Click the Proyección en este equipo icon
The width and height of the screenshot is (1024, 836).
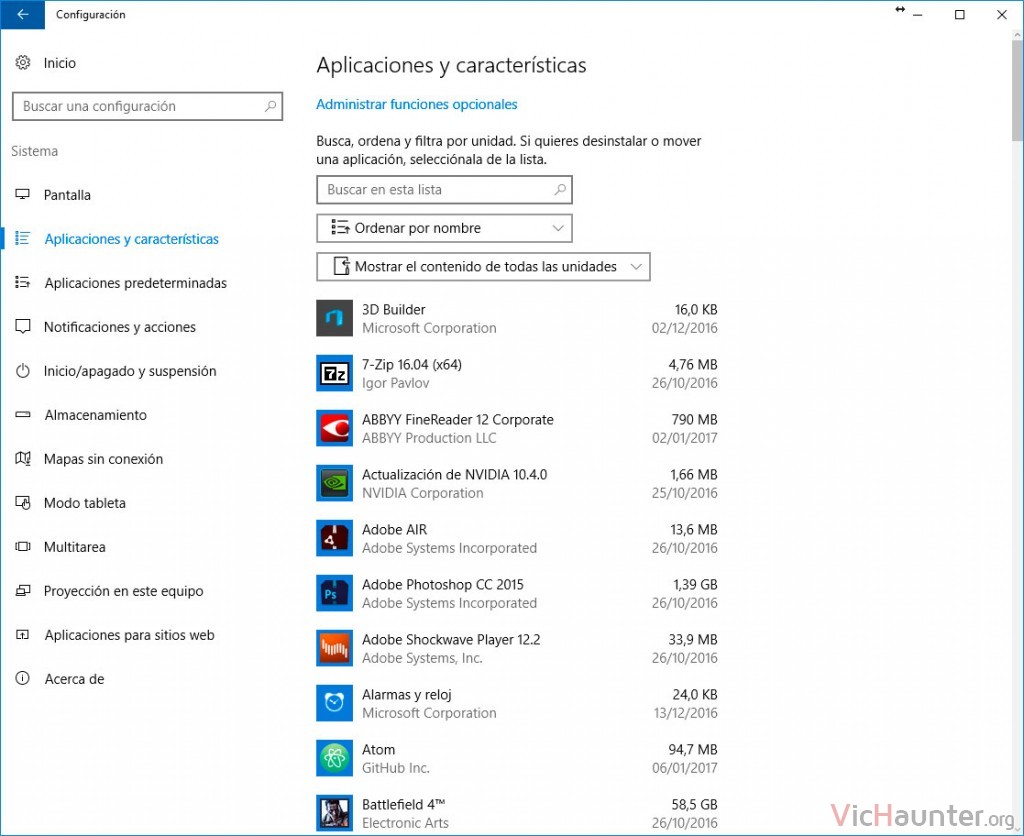[x=23, y=590]
